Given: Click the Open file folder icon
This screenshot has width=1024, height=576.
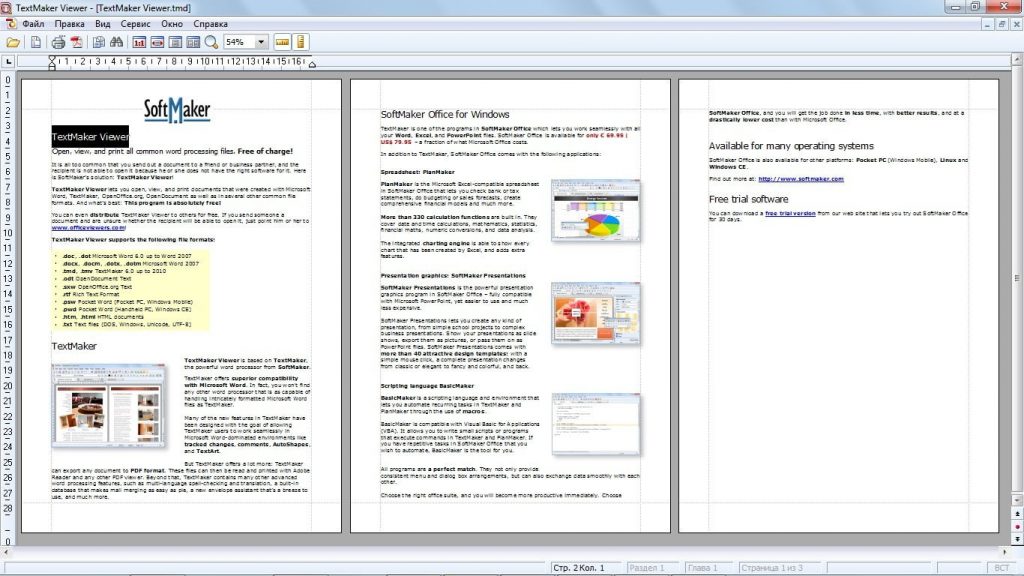Looking at the screenshot, I should click(x=13, y=42).
